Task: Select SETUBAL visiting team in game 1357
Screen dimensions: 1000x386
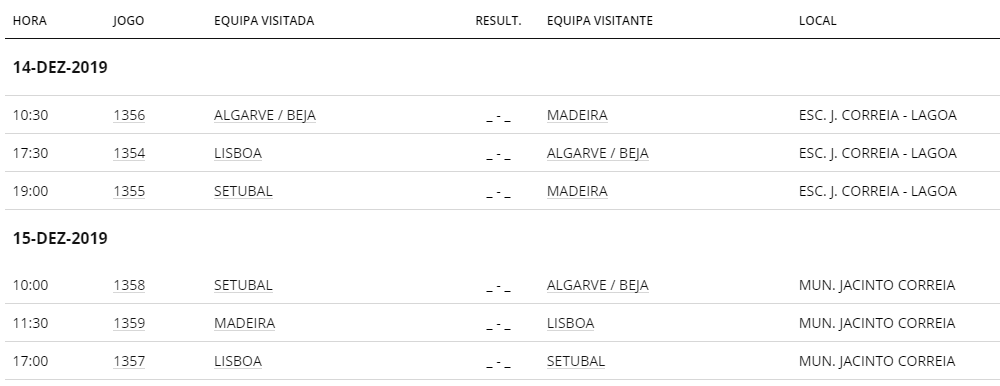Action: click(575, 361)
